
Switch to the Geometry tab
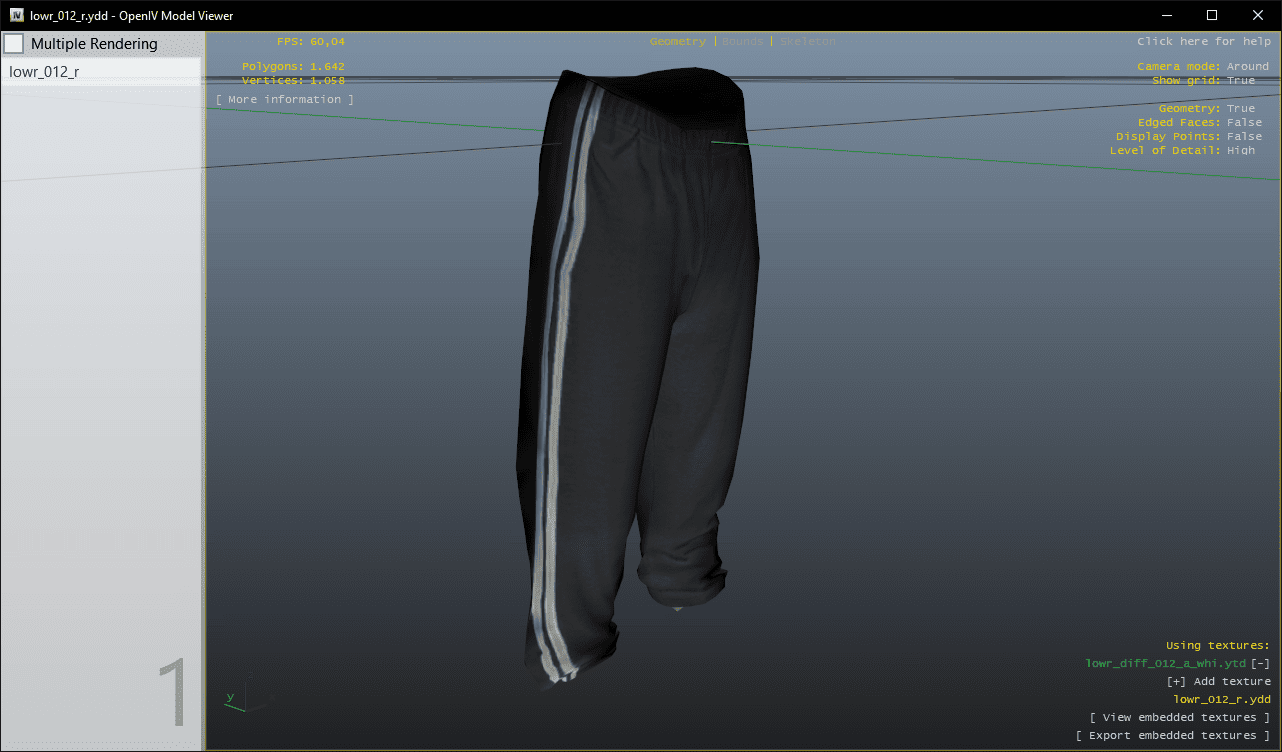click(x=677, y=41)
